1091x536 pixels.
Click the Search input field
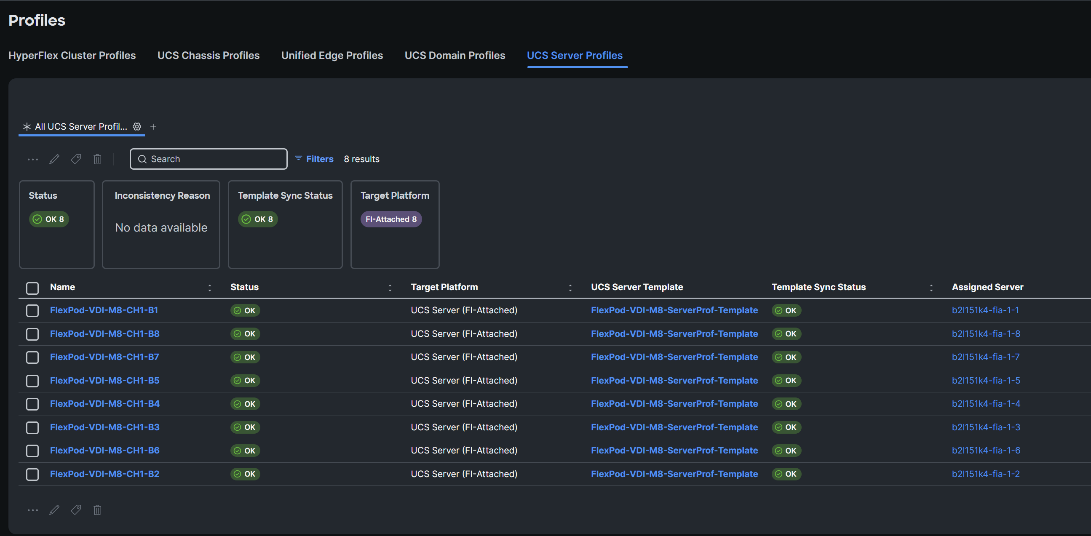(x=209, y=159)
